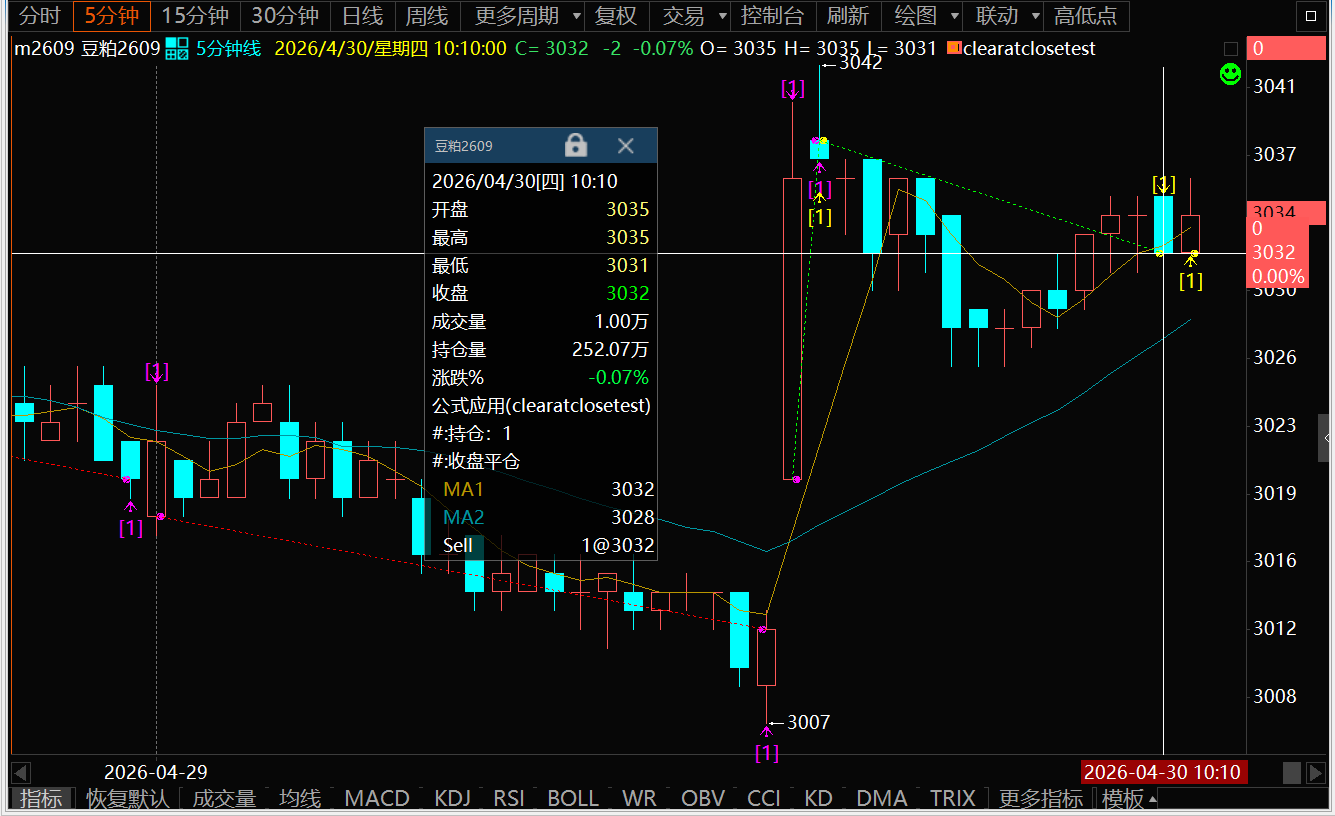Screen dimensions: 1335x816
Task: Toggle the small checkbox near the top-right price axis
Action: [x=1231, y=48]
